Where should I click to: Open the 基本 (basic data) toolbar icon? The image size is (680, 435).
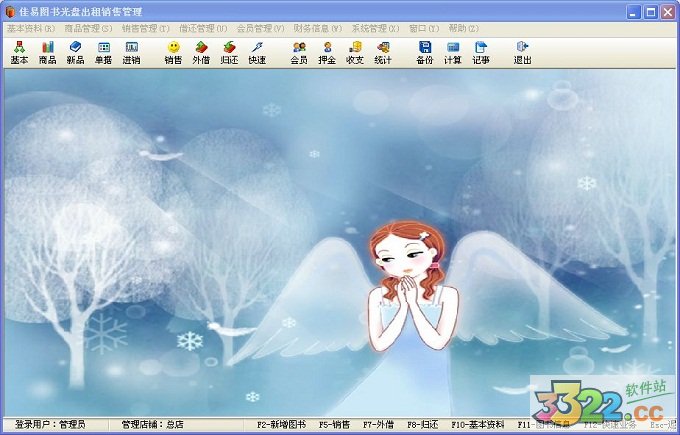[19, 52]
